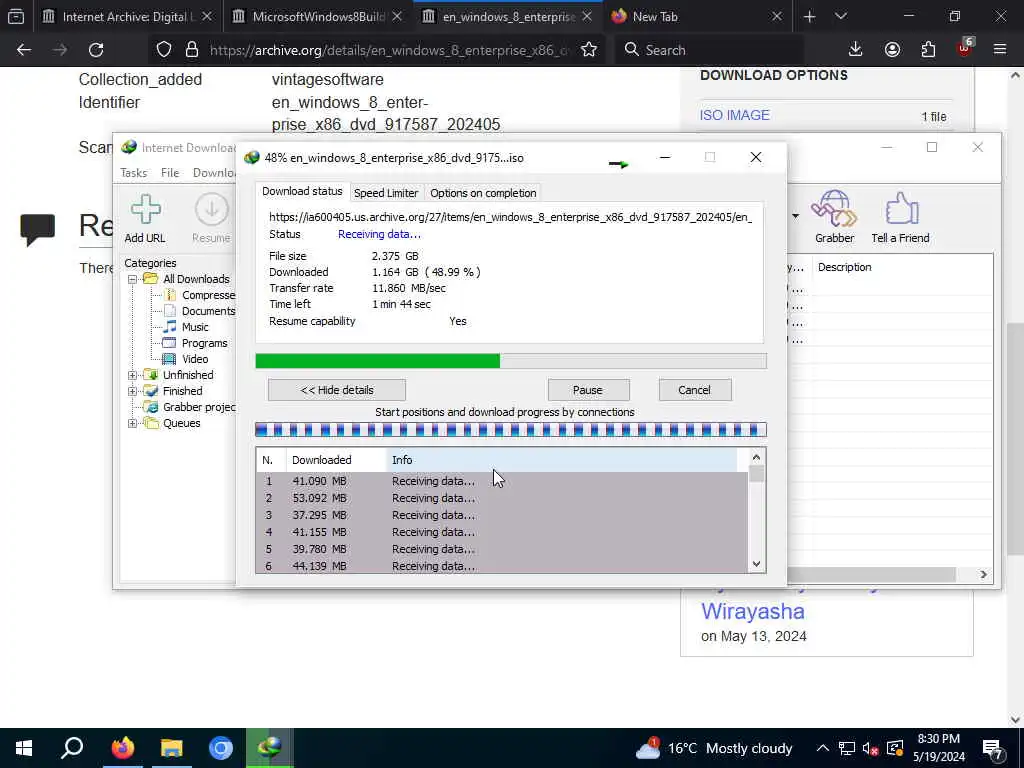Select the Grabber projects tree item
Image resolution: width=1024 pixels, height=768 pixels.
click(x=199, y=407)
